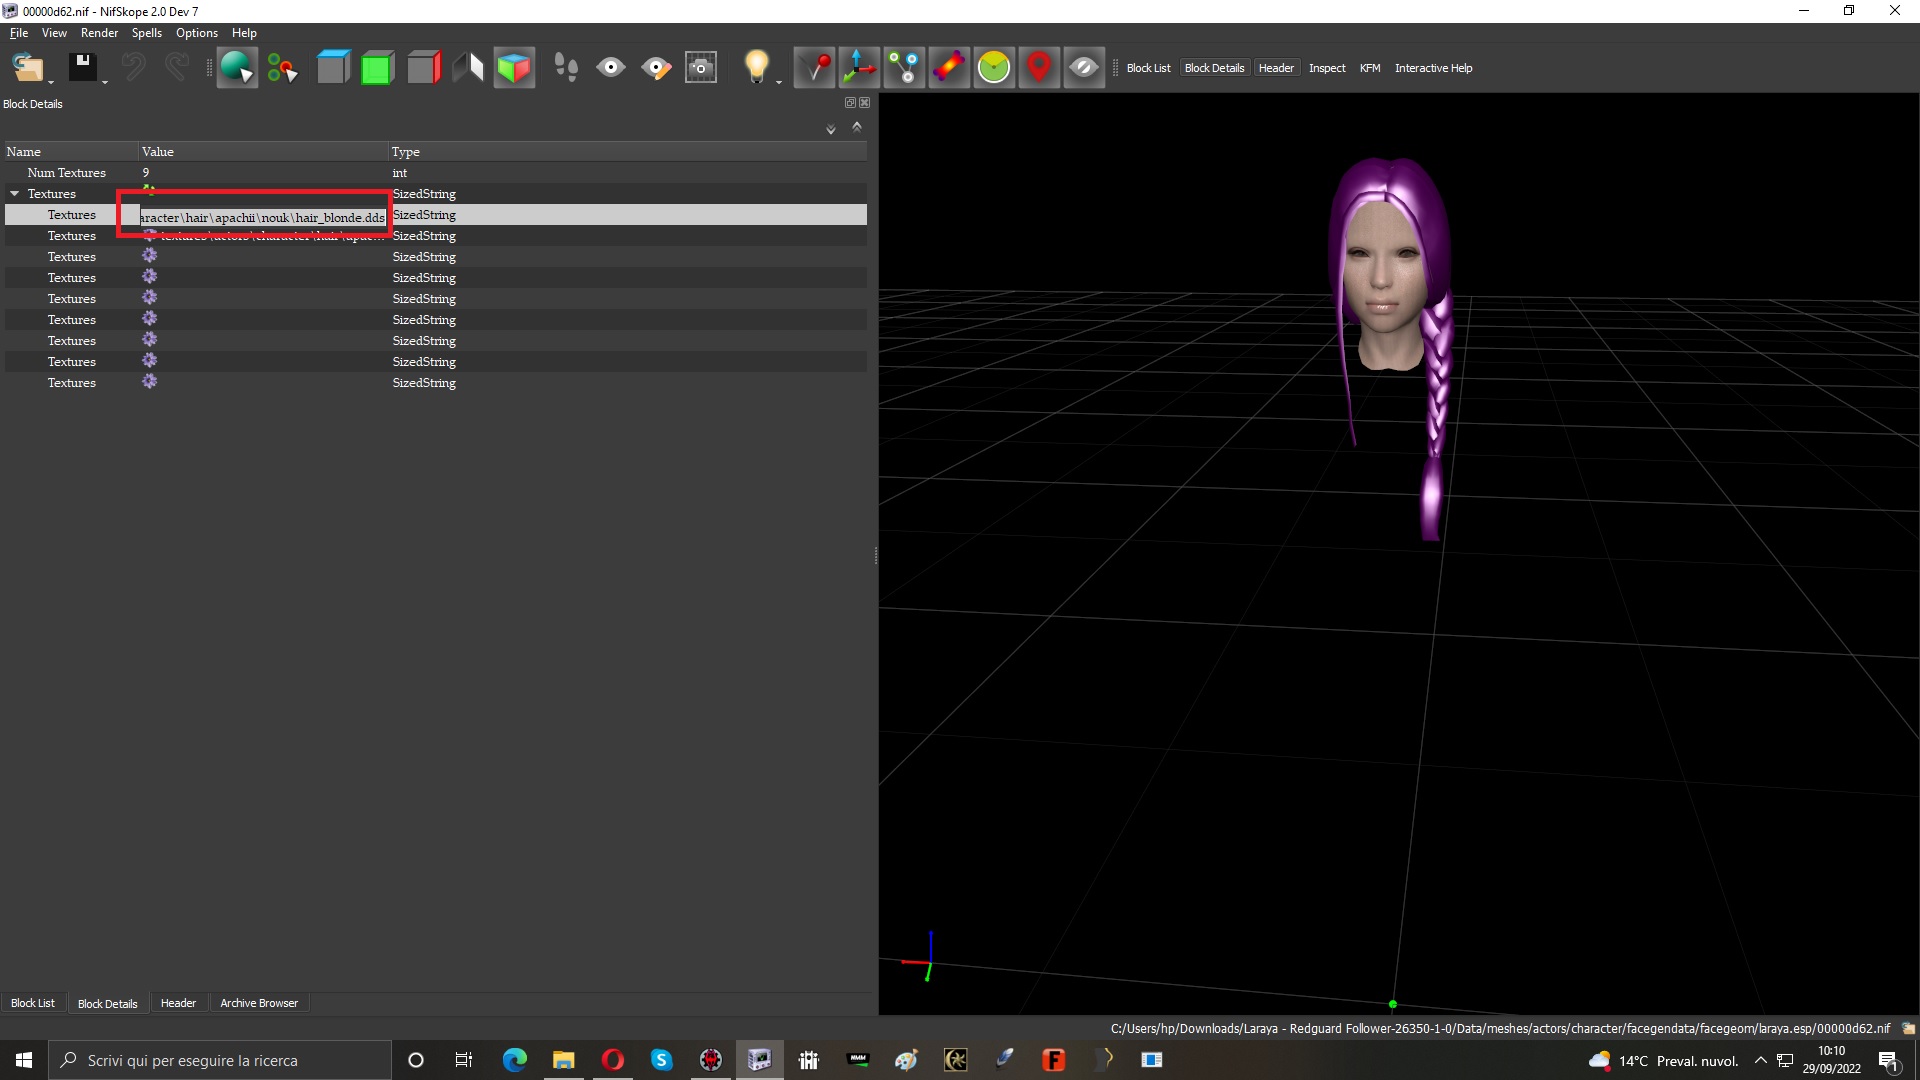This screenshot has height=1080, width=1920.
Task: Open Microsoft Edge from taskbar
Action: click(x=515, y=1060)
